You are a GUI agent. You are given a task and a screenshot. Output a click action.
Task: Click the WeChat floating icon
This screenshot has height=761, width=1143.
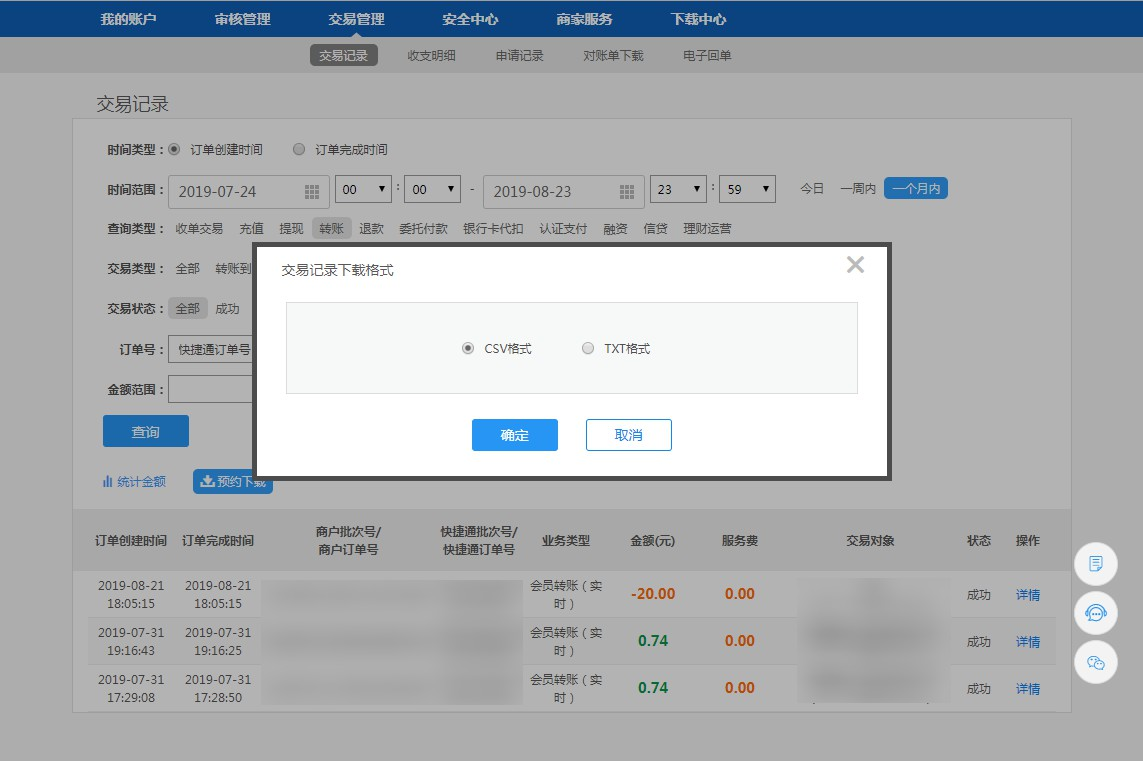pyautogui.click(x=1095, y=662)
